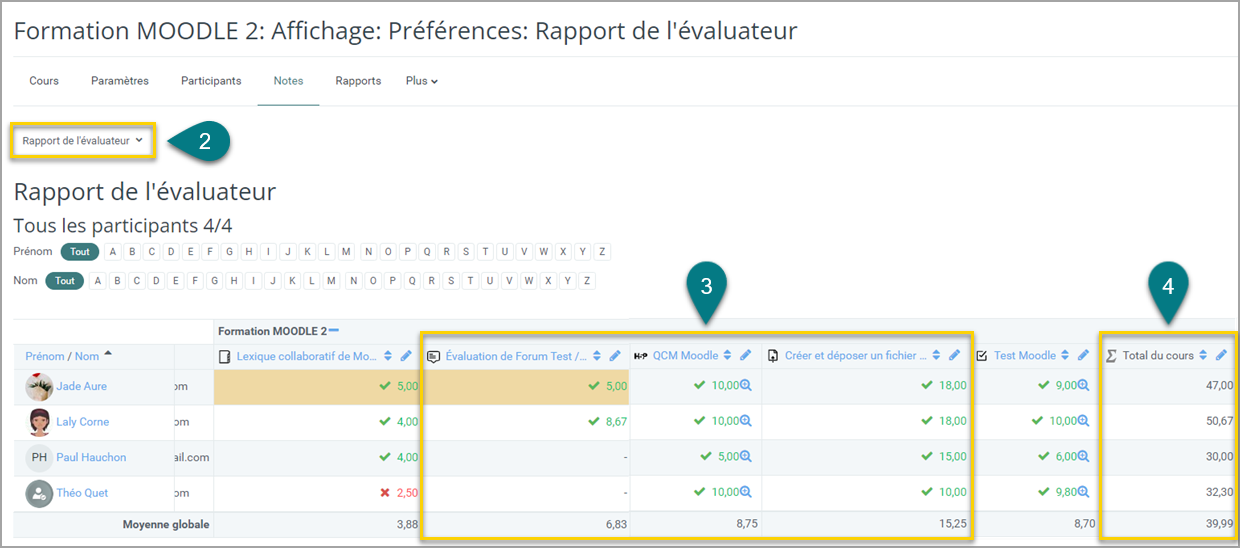
Task: Click Paul Hauchon's file grade 15,00
Action: point(953,457)
